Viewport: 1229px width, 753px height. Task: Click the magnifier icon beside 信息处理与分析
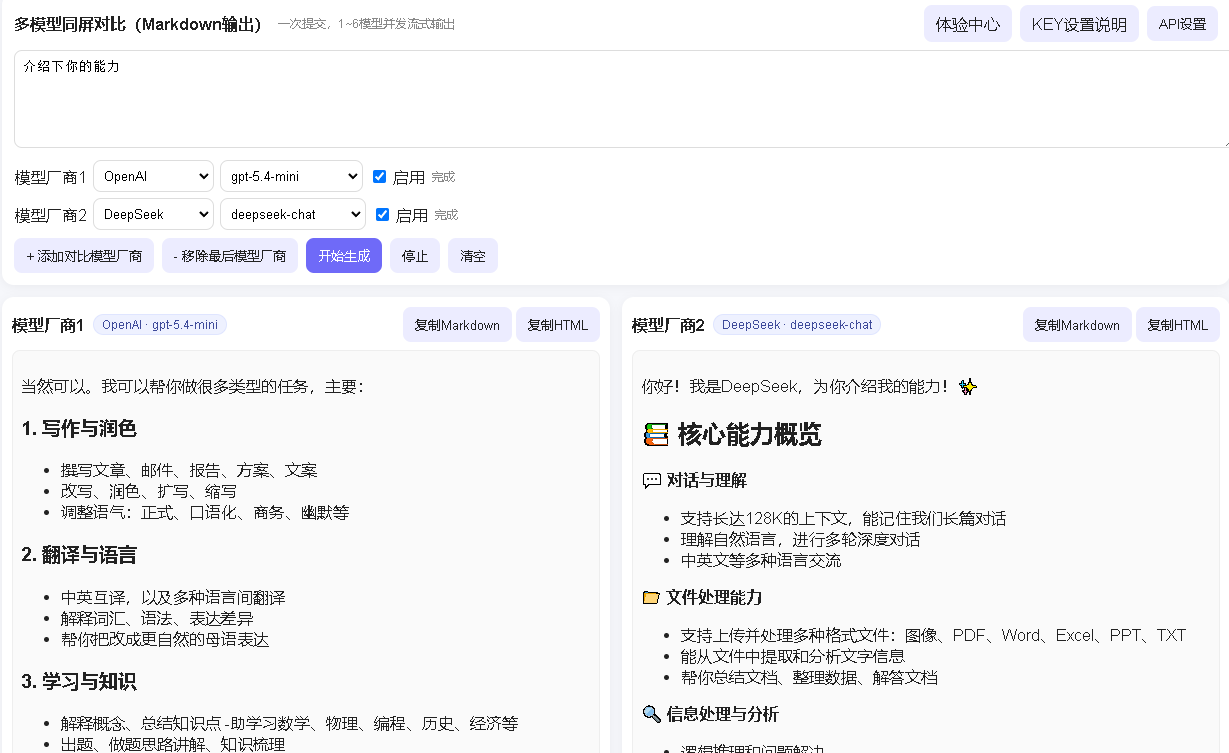click(651, 714)
